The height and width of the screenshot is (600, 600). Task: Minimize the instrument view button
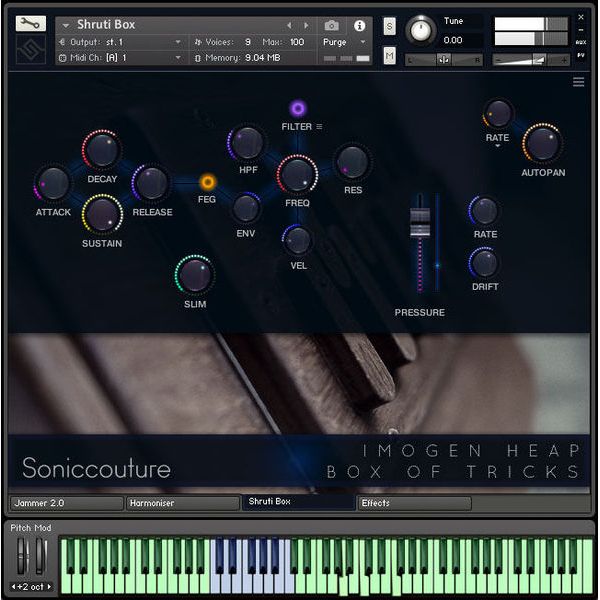pos(580,30)
